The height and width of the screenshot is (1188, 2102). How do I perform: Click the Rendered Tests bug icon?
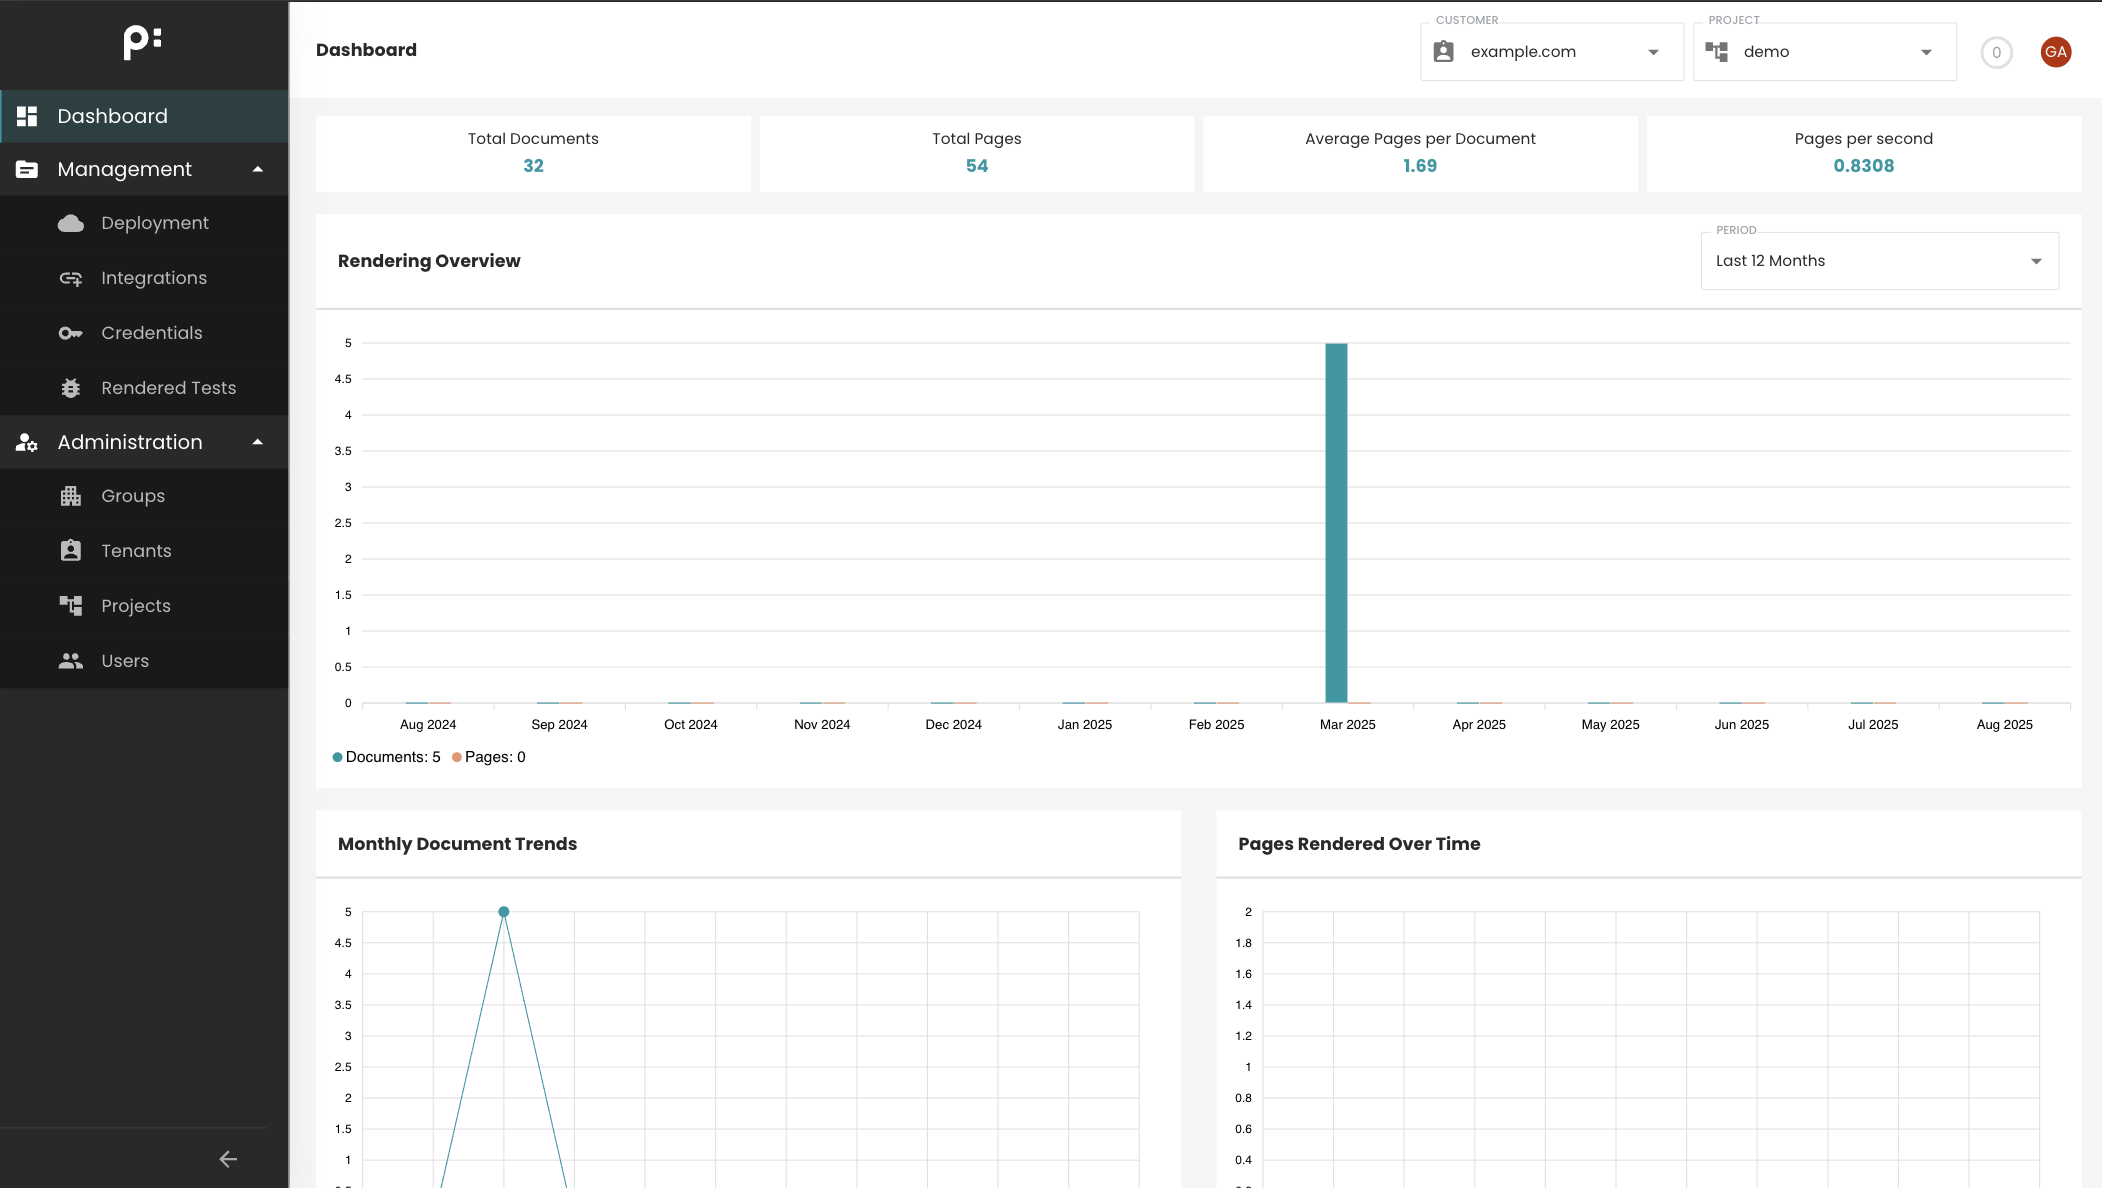click(71, 388)
